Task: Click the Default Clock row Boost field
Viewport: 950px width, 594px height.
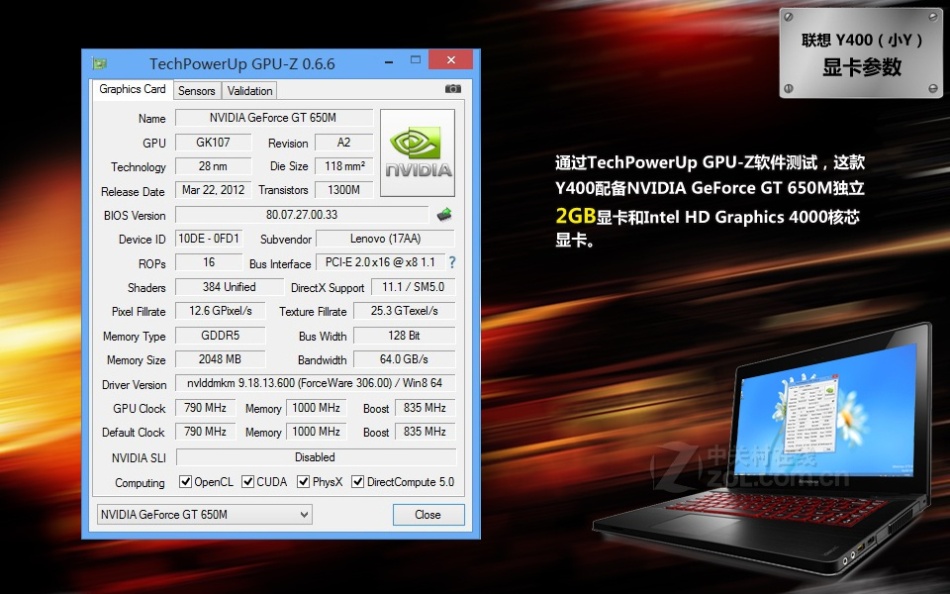Action: (425, 432)
